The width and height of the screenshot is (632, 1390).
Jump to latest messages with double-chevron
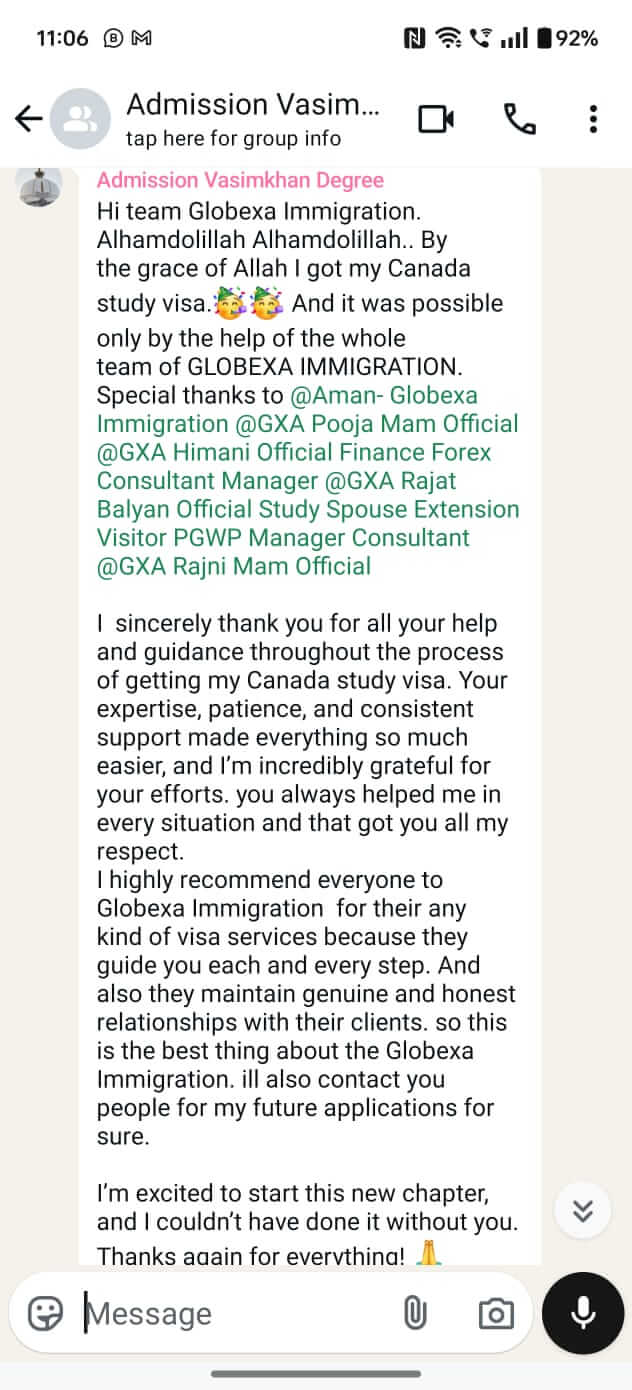(583, 1211)
